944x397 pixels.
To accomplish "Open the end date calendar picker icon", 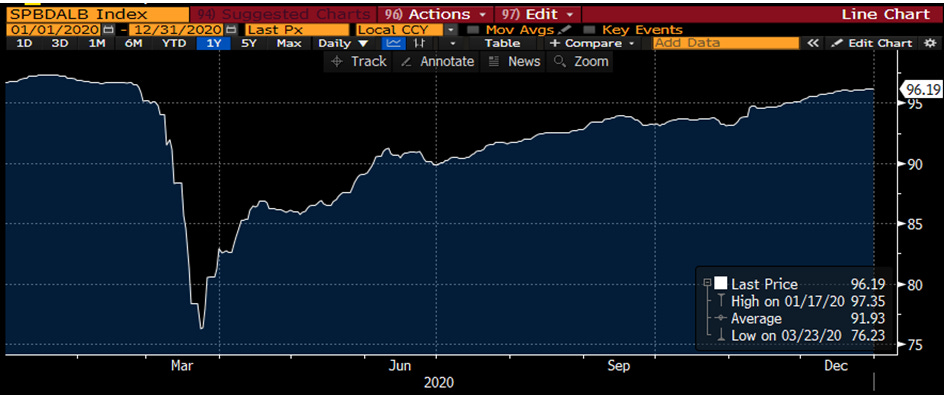I will 231,30.
